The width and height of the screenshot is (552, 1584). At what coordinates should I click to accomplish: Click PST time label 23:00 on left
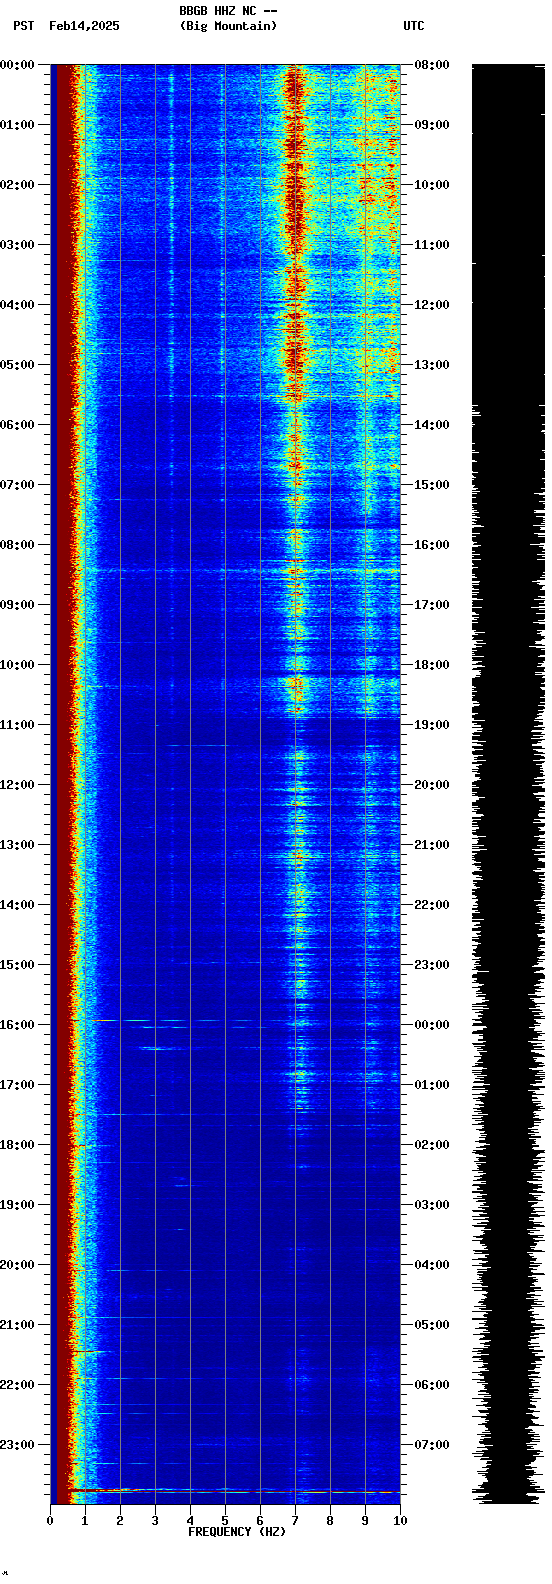[18, 1445]
